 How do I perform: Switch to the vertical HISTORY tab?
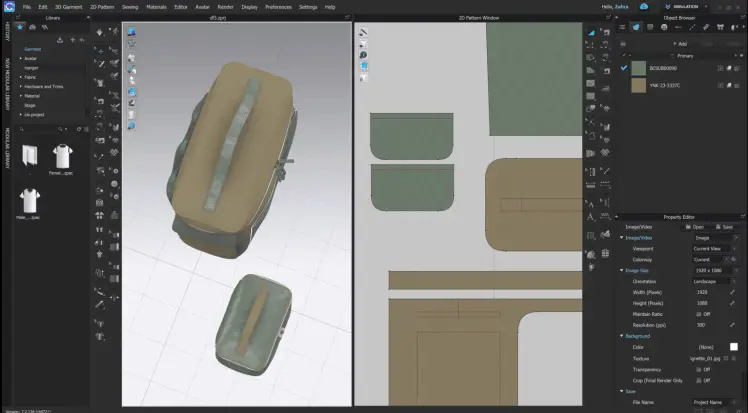coord(7,31)
